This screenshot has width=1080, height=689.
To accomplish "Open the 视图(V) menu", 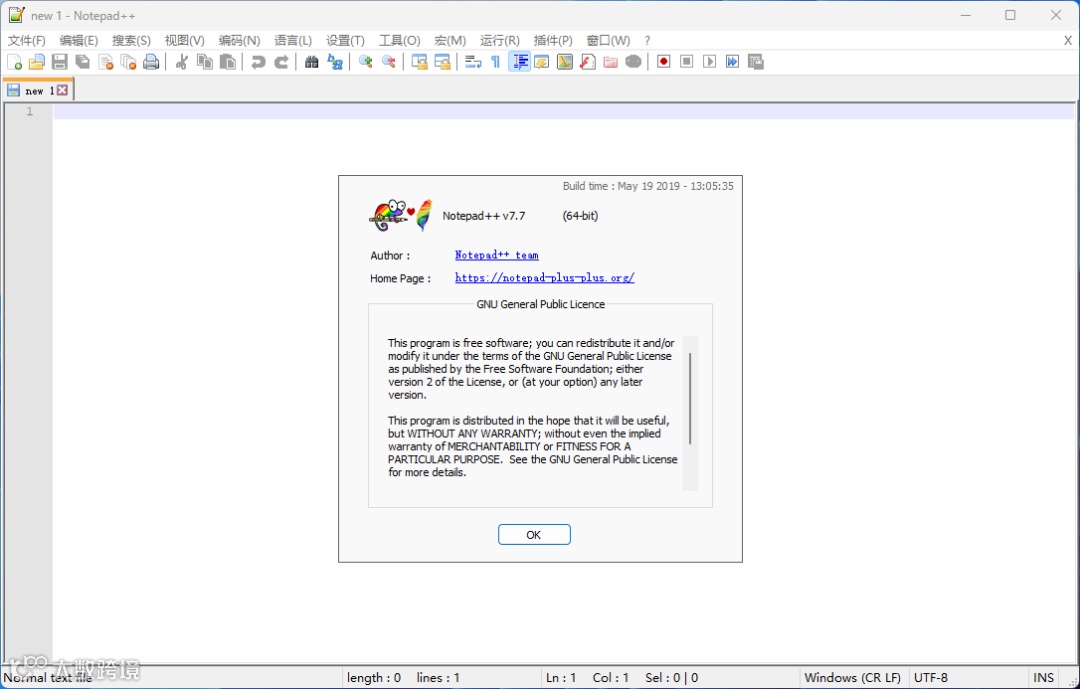I will pyautogui.click(x=185, y=41).
